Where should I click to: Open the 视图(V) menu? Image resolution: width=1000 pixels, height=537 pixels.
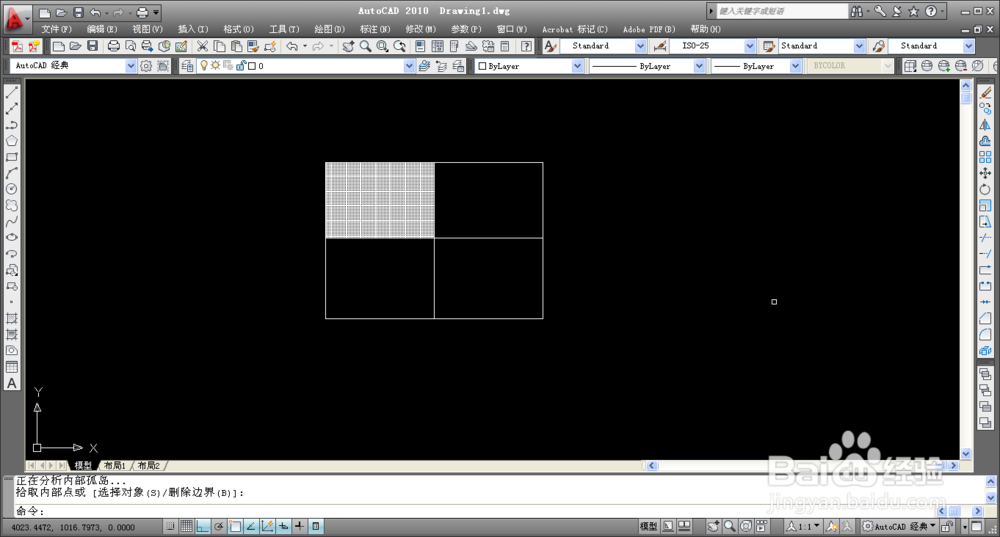point(147,29)
